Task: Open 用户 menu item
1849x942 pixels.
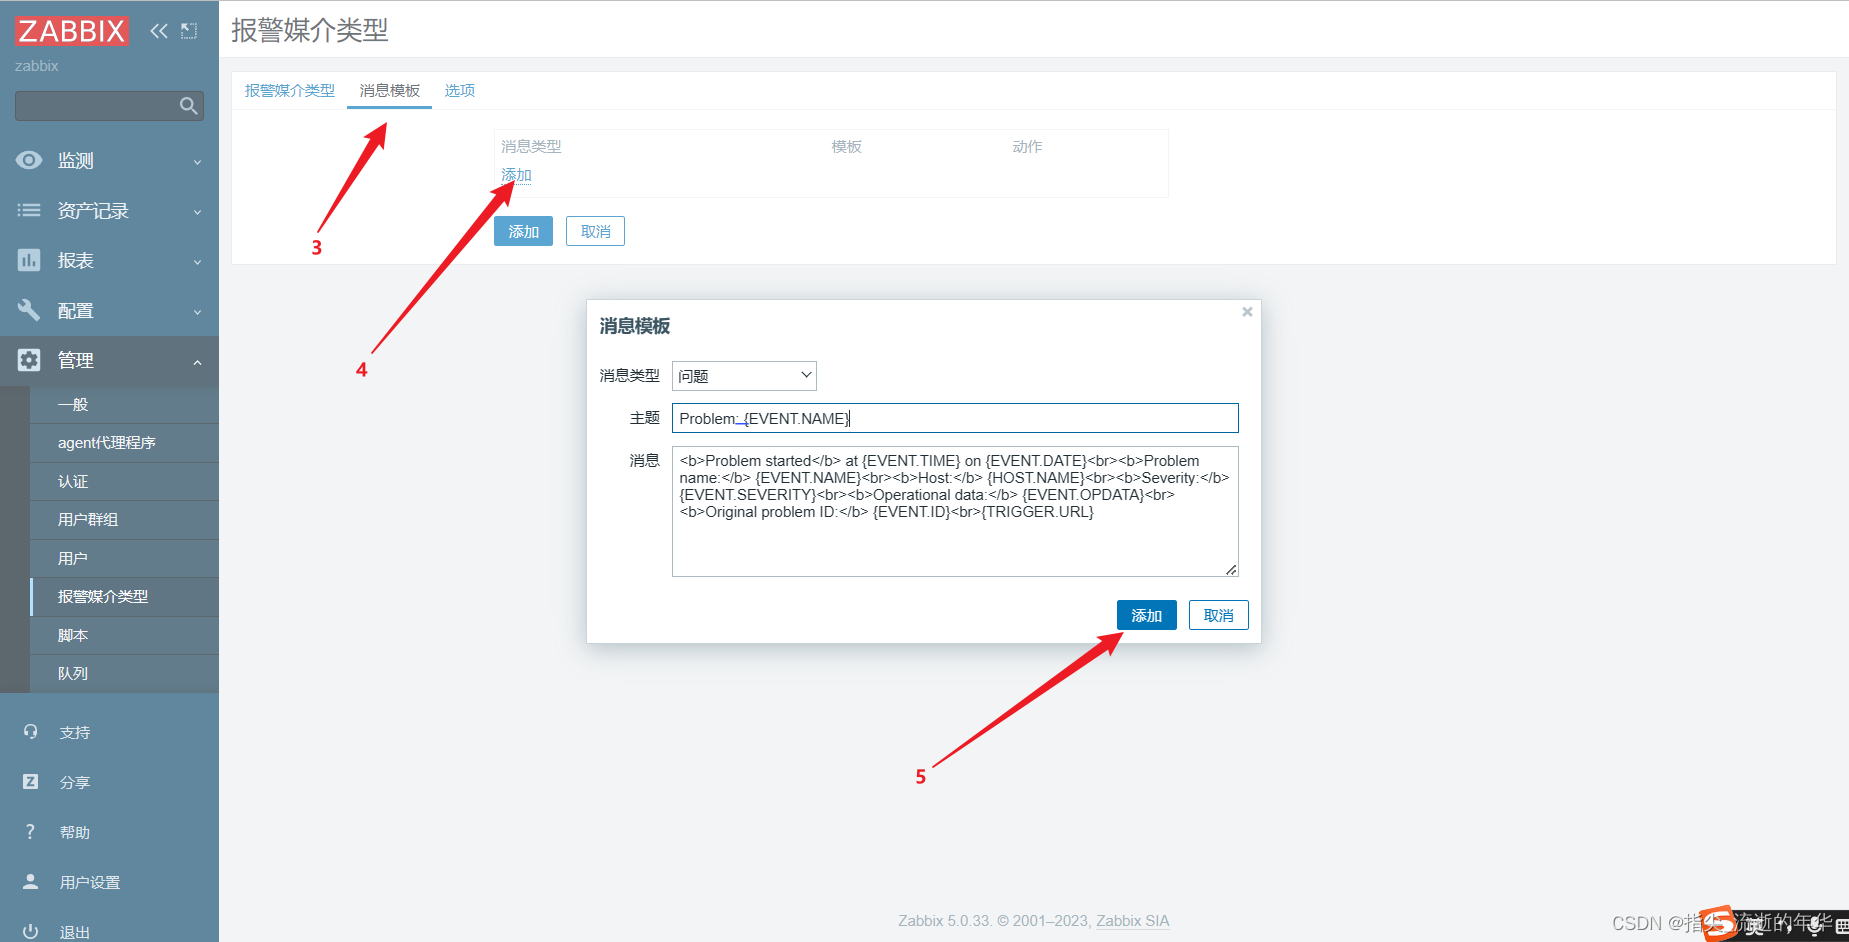Action: (x=124, y=558)
